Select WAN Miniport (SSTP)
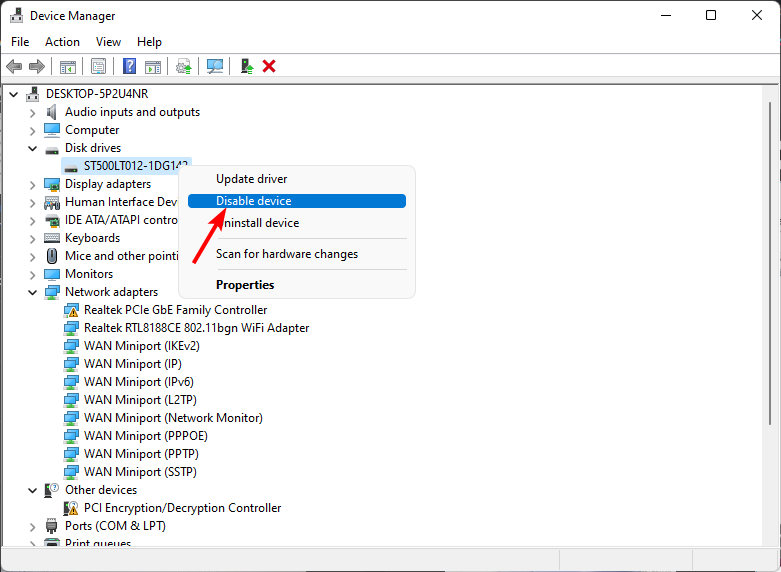This screenshot has height=572, width=781. tap(140, 471)
